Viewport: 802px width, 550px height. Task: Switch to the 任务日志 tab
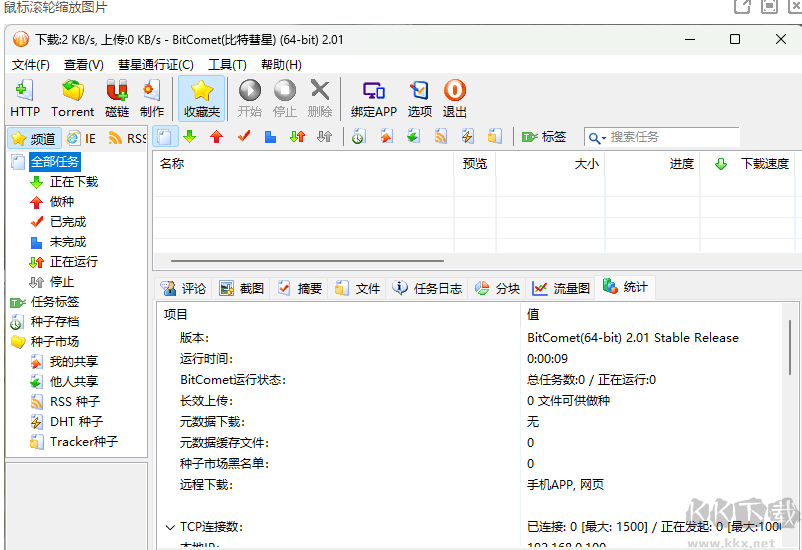427,289
